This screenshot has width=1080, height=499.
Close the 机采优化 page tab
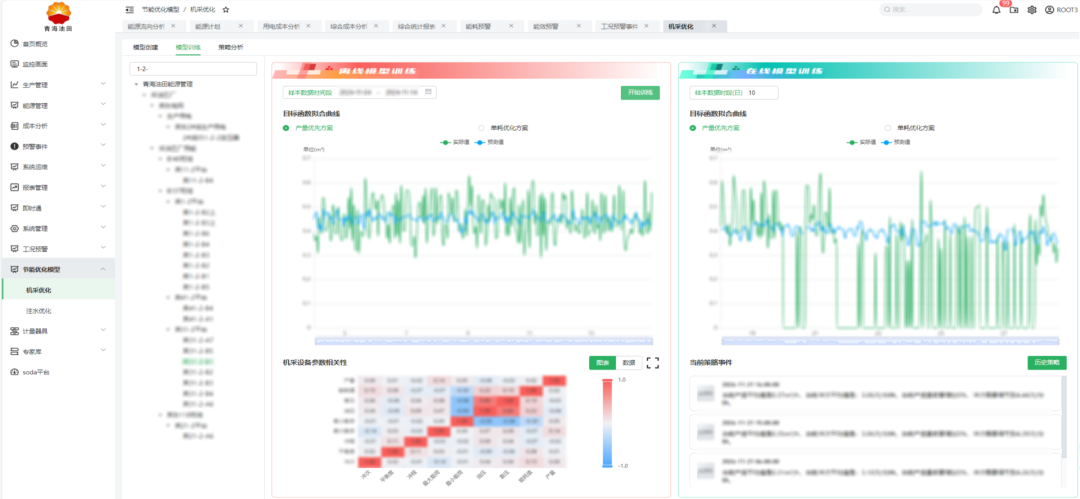coord(714,26)
